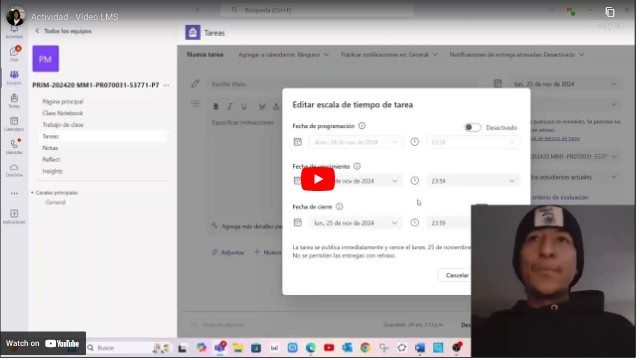Open the Calendario icon in the Teams sidebar
This screenshot has height=360, width=640.
14,123
